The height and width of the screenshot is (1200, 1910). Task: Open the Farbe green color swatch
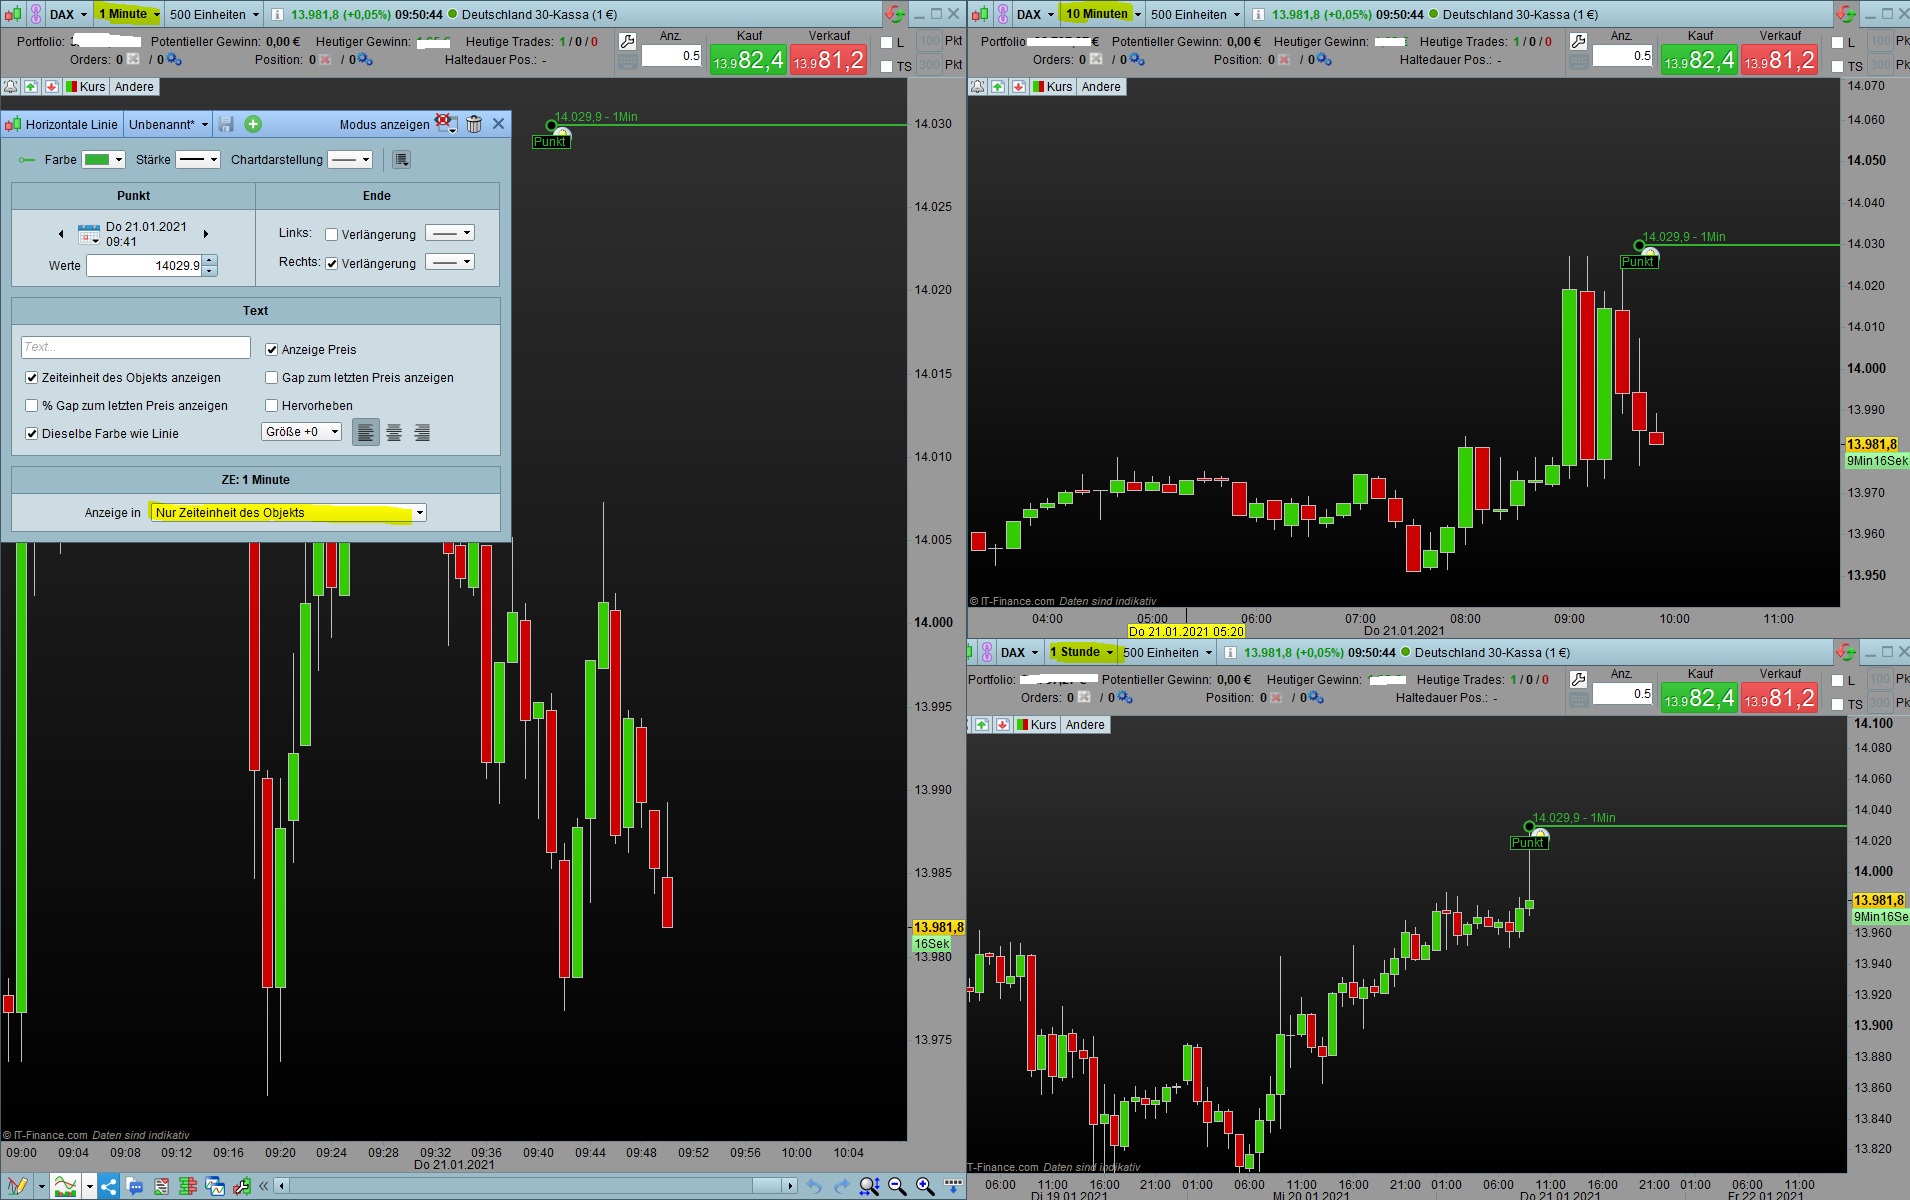click(x=103, y=160)
